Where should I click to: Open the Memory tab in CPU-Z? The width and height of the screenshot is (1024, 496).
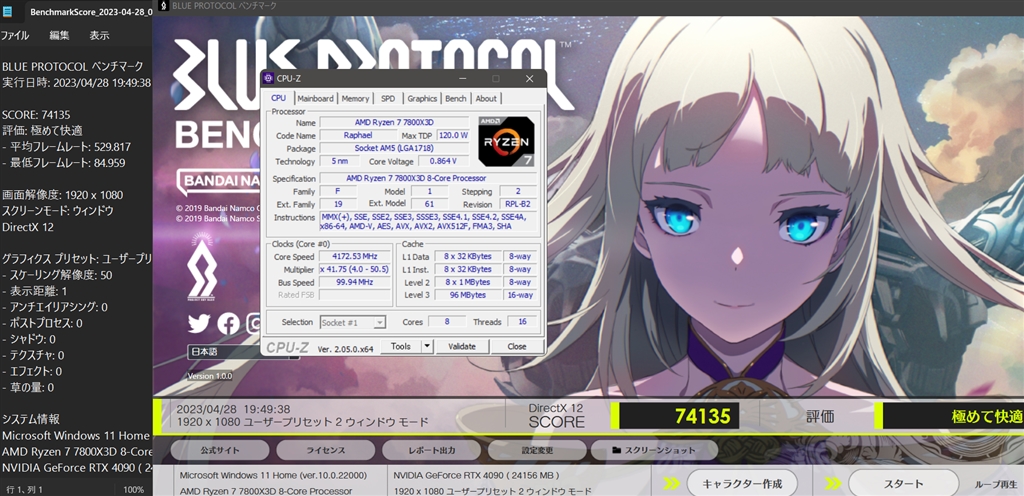click(355, 99)
